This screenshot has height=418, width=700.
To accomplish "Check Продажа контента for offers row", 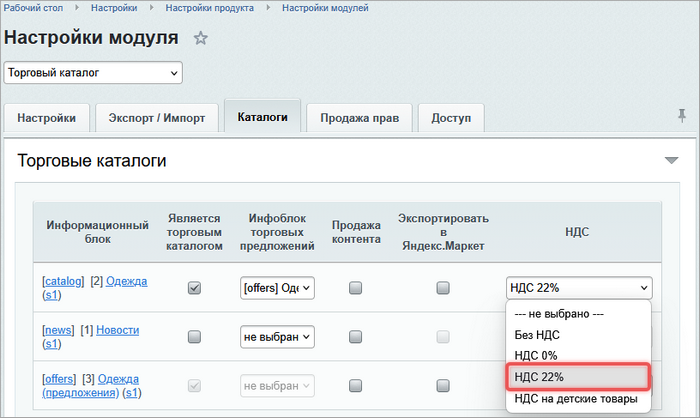I will pyautogui.click(x=355, y=385).
